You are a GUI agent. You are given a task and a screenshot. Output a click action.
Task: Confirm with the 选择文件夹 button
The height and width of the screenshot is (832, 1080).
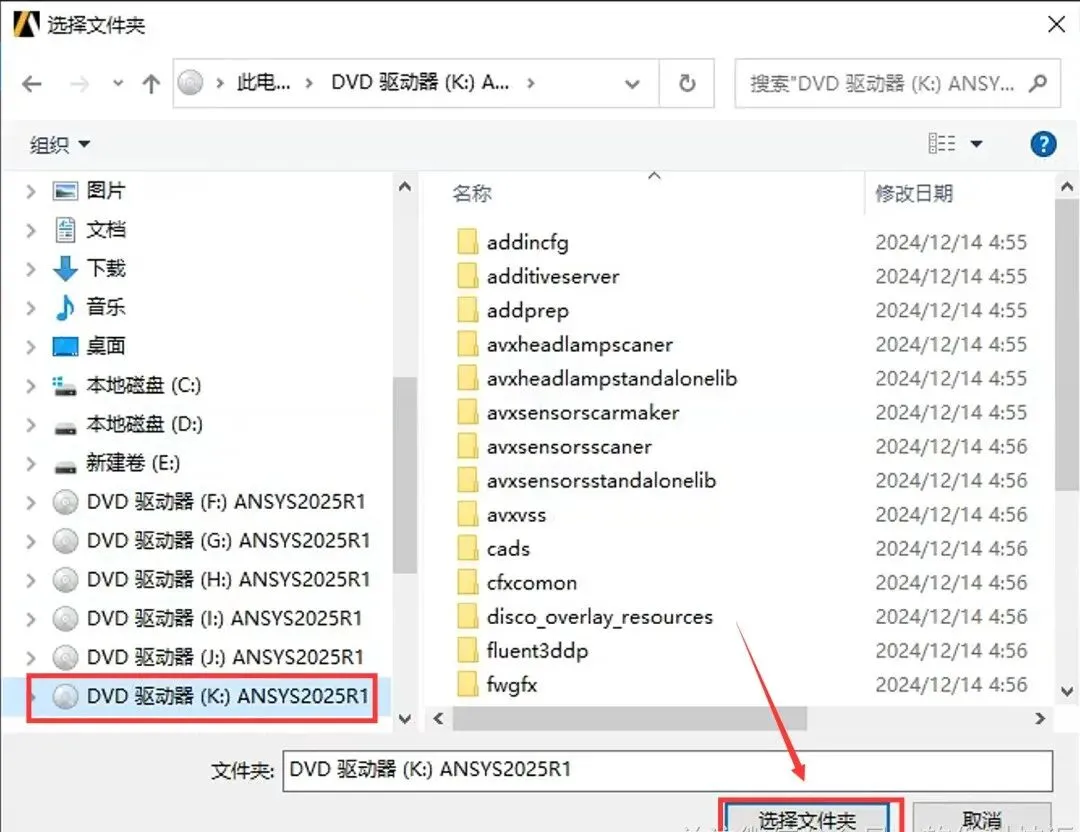coord(808,818)
